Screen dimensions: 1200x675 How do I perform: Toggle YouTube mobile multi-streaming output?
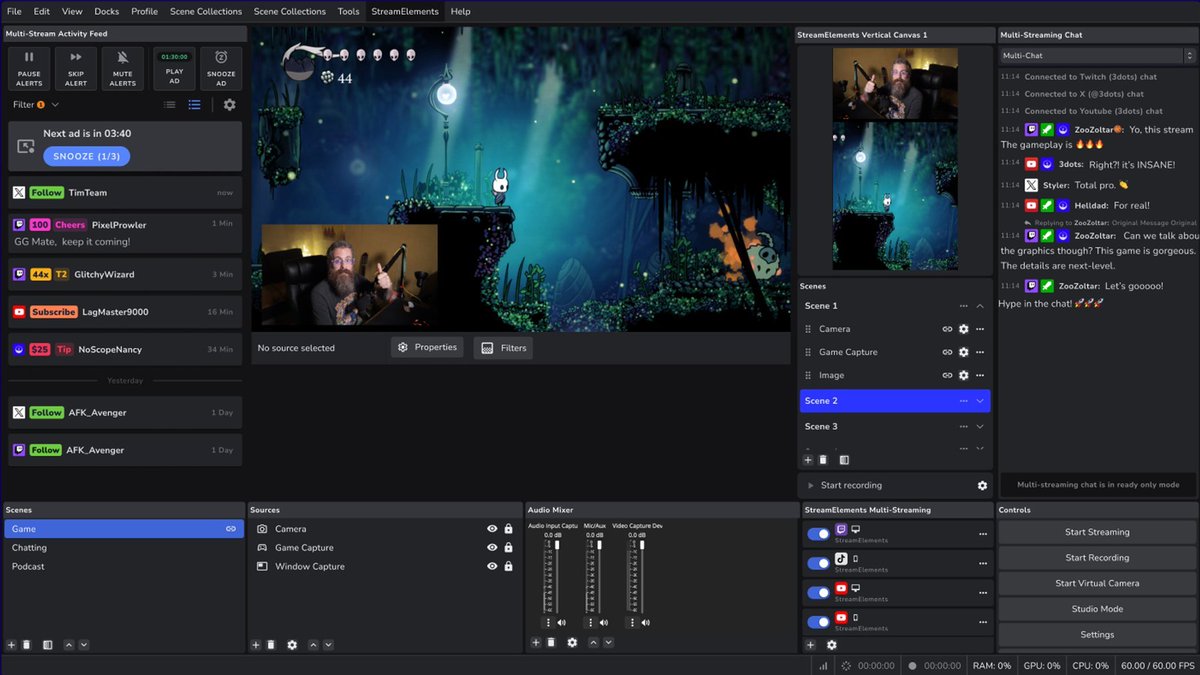click(818, 622)
